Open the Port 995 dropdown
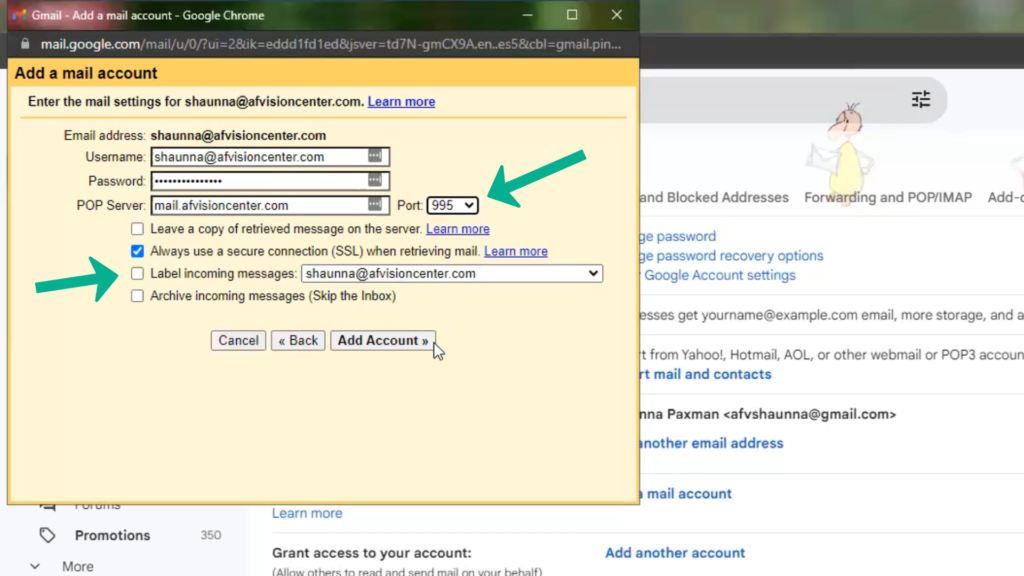1024x576 pixels. (x=452, y=205)
